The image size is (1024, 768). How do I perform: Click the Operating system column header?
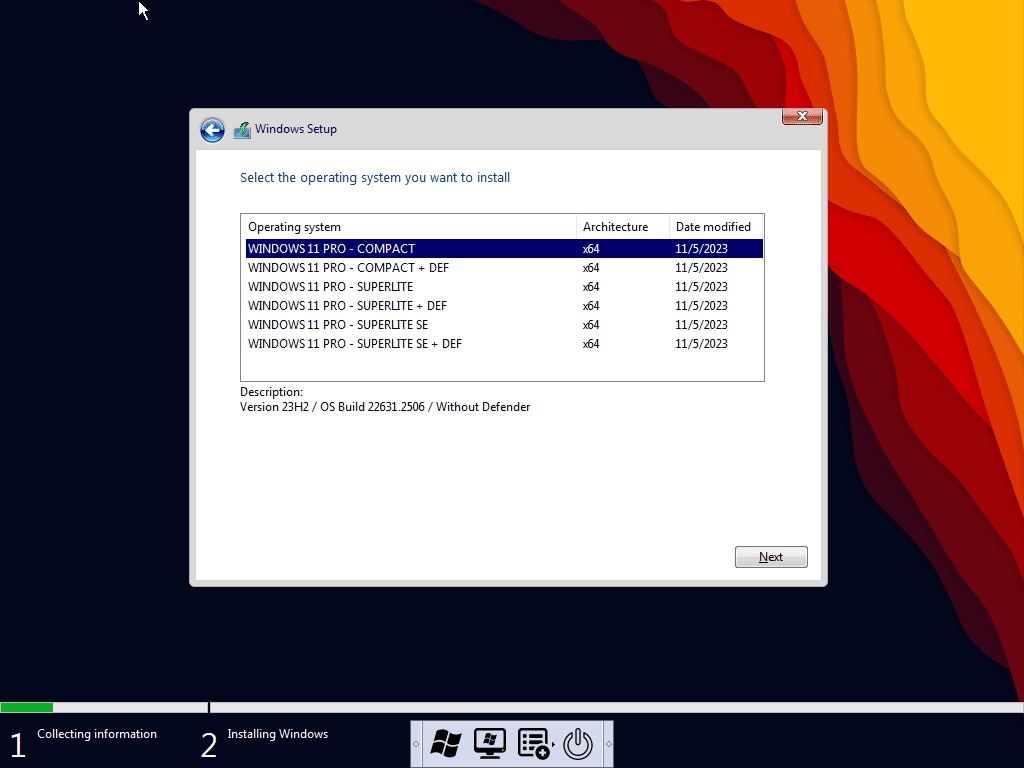pos(409,227)
